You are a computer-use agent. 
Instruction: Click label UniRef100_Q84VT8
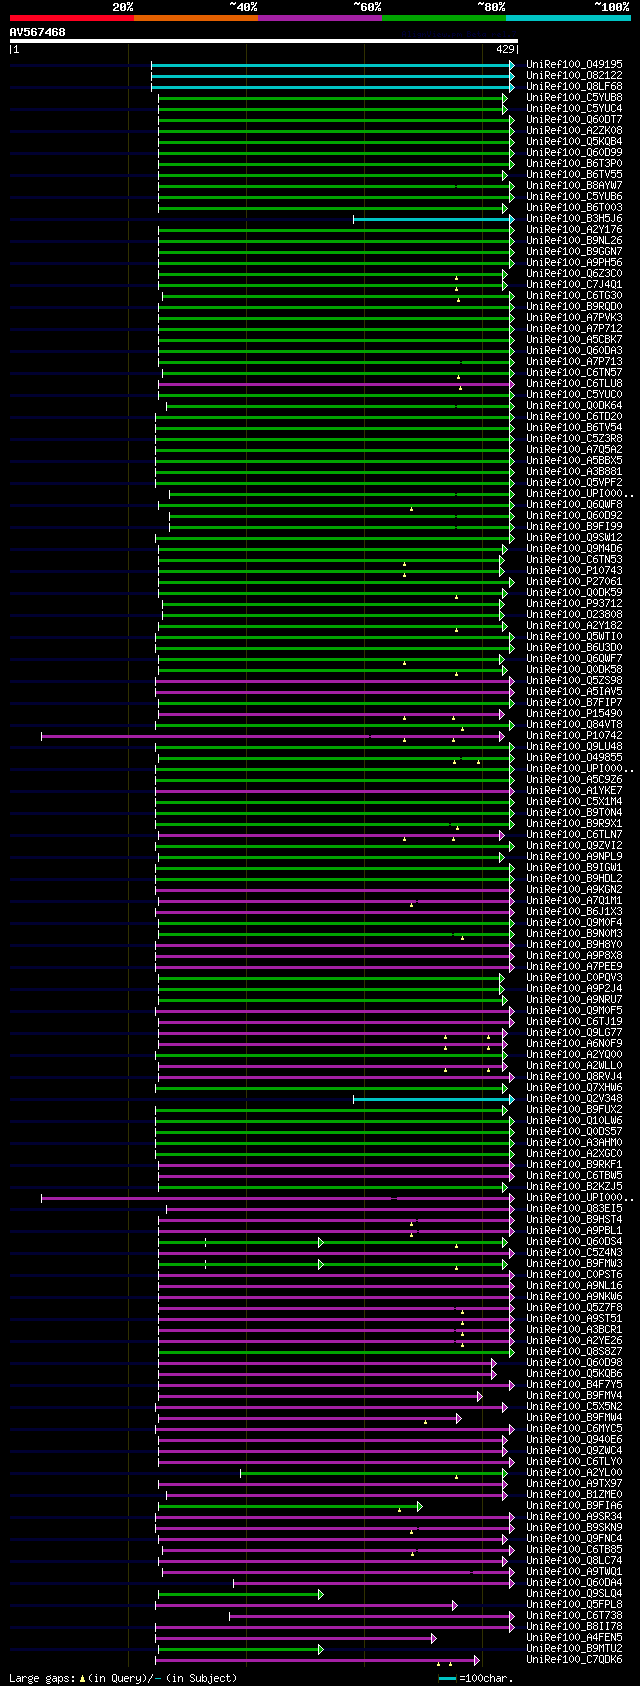(574, 724)
